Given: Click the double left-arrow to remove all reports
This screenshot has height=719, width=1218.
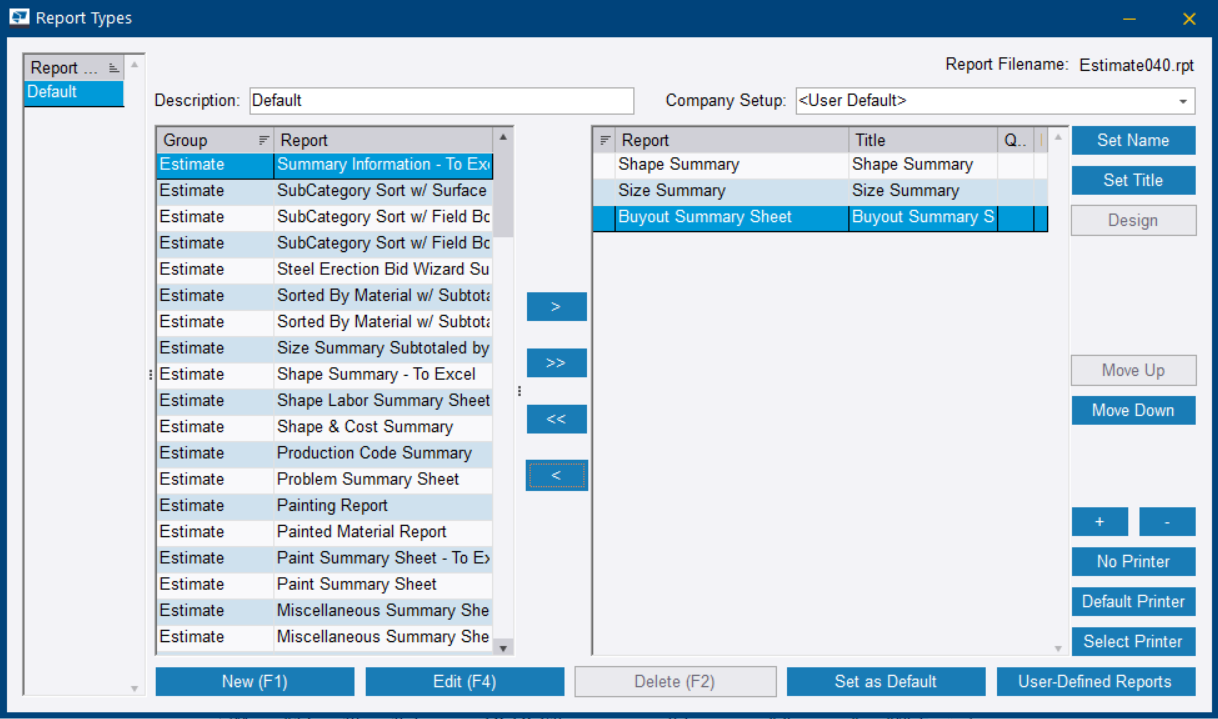Looking at the screenshot, I should tap(556, 418).
